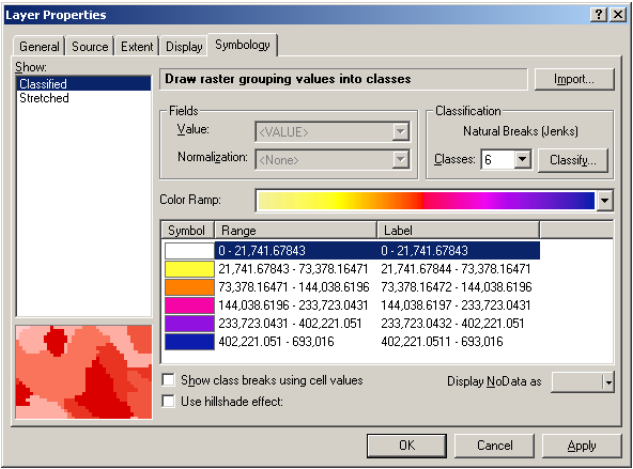
Task: Enable Show class breaks using cell values
Action: [x=168, y=381]
